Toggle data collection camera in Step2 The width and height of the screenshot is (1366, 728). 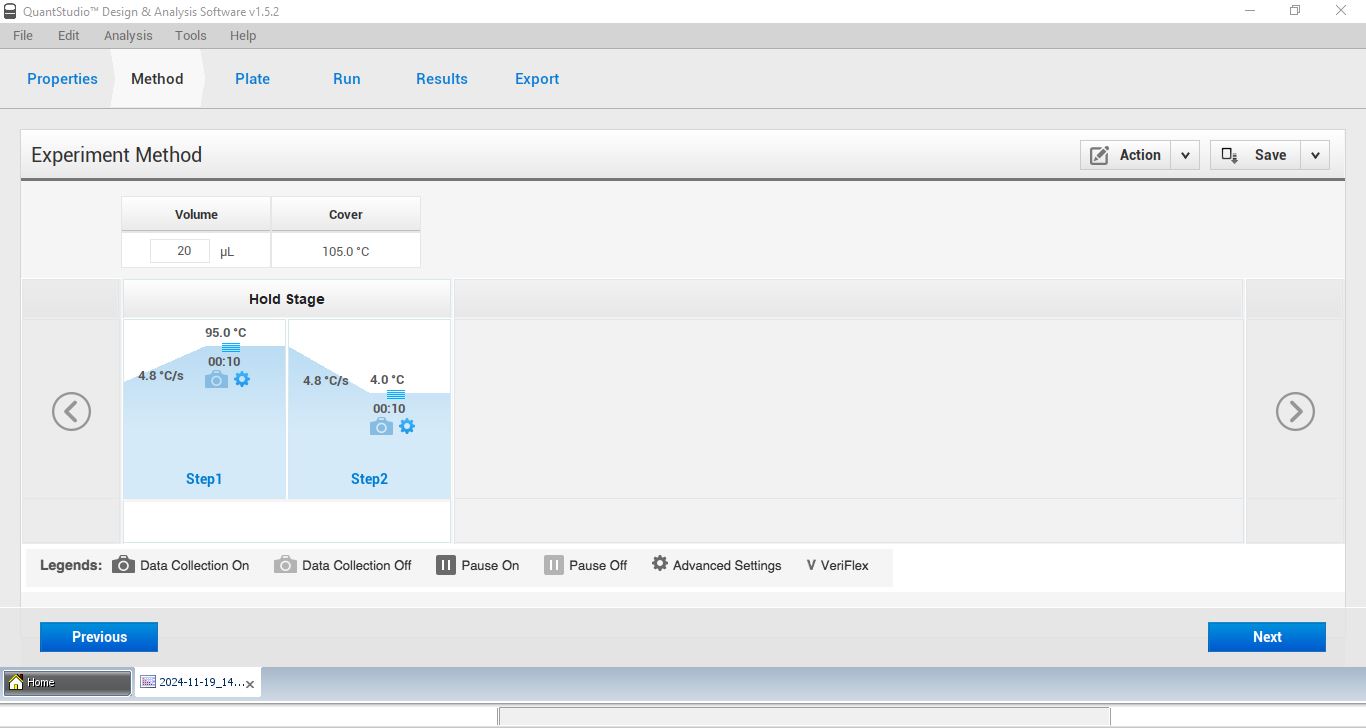381,427
